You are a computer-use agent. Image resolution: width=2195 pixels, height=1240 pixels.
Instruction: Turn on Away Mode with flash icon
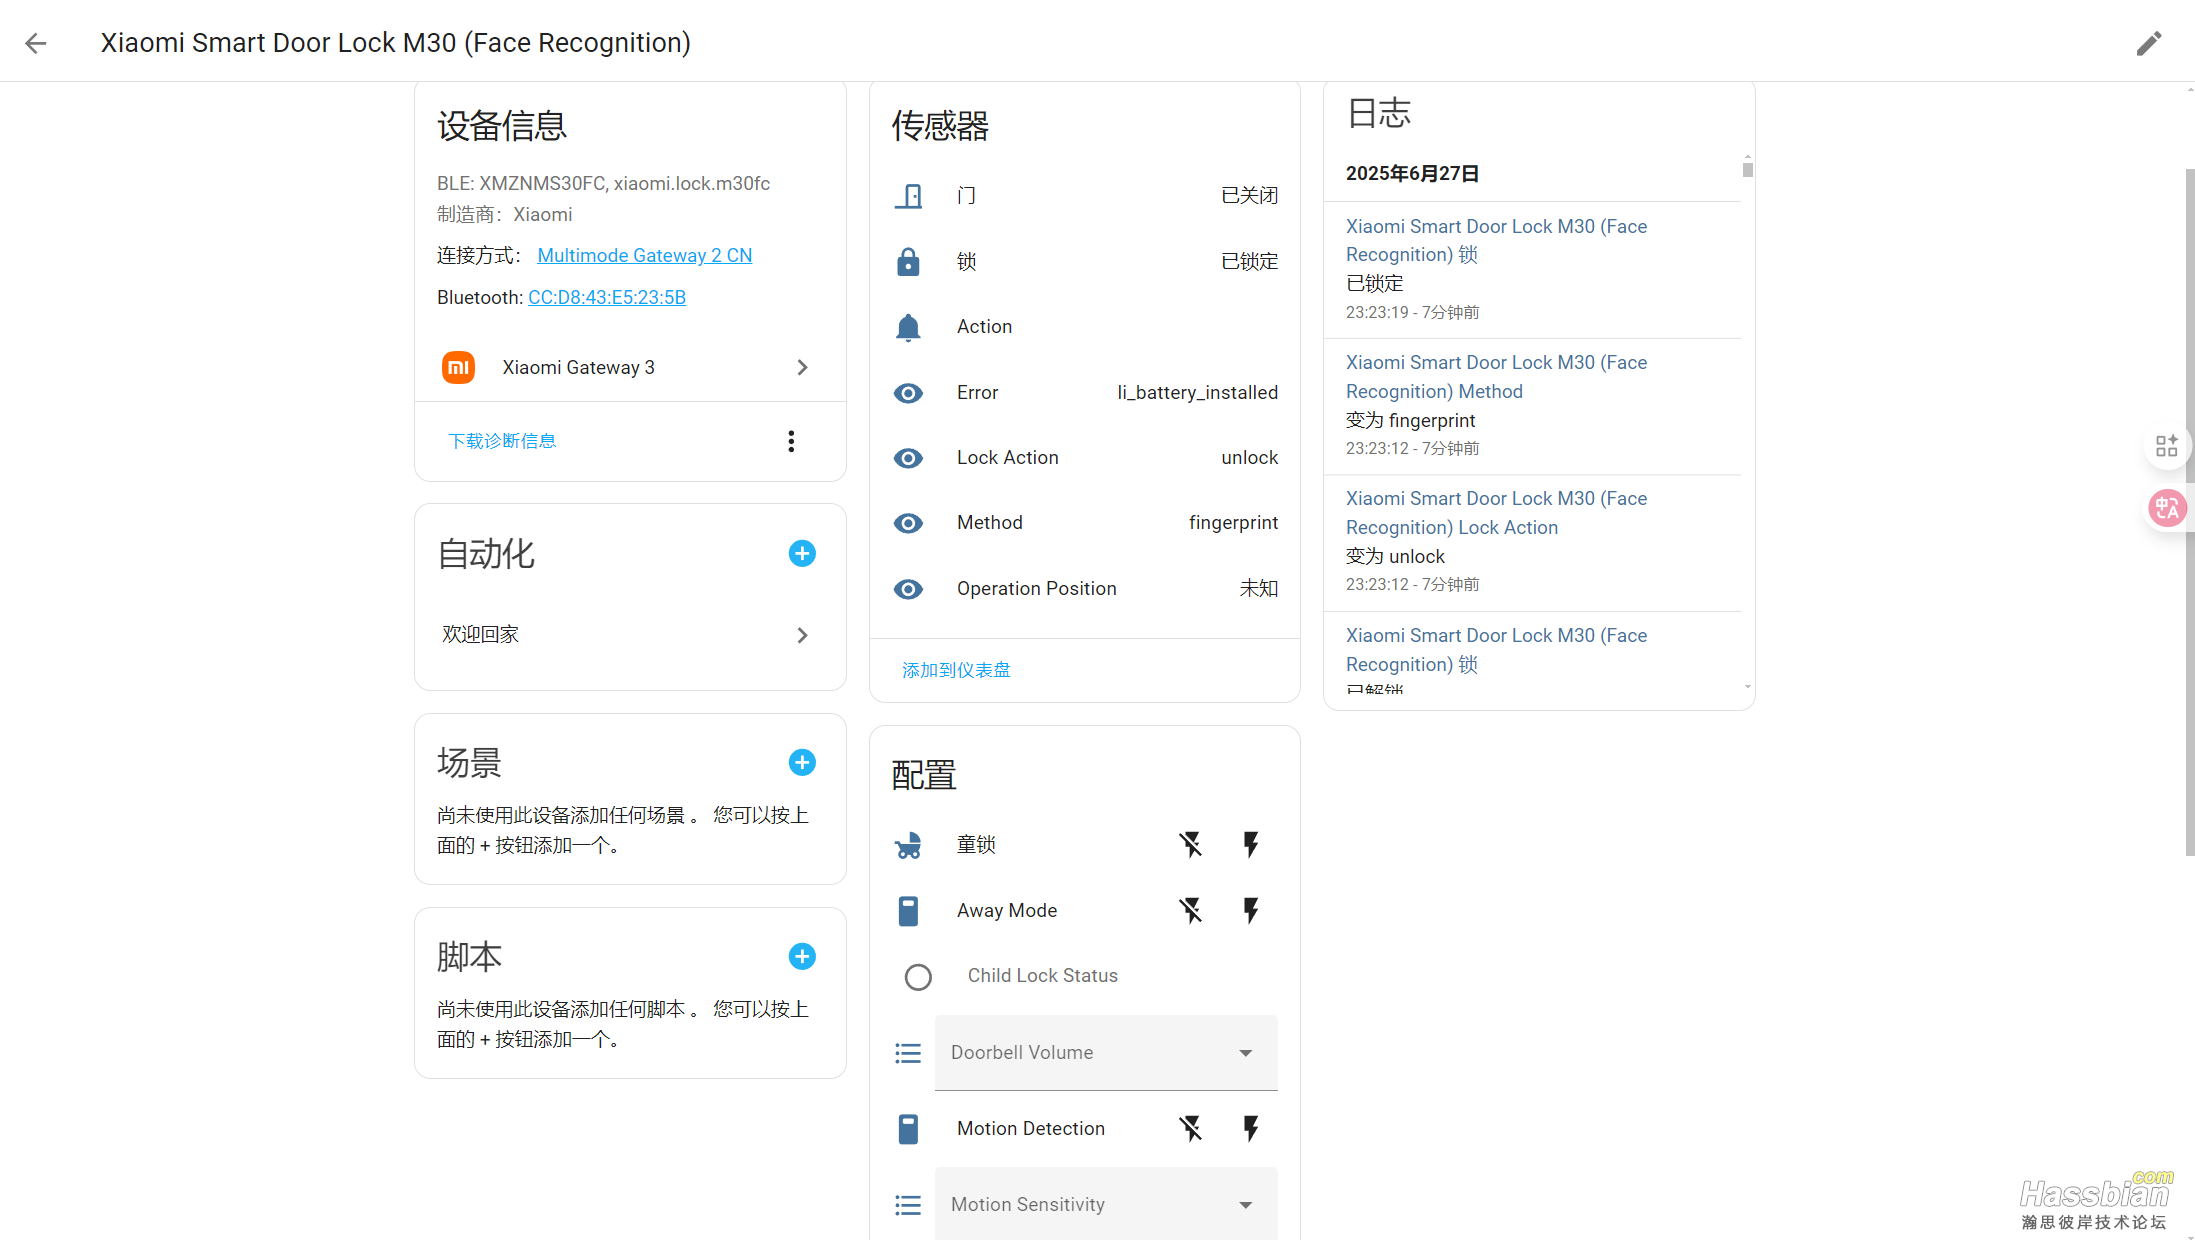pos(1250,910)
